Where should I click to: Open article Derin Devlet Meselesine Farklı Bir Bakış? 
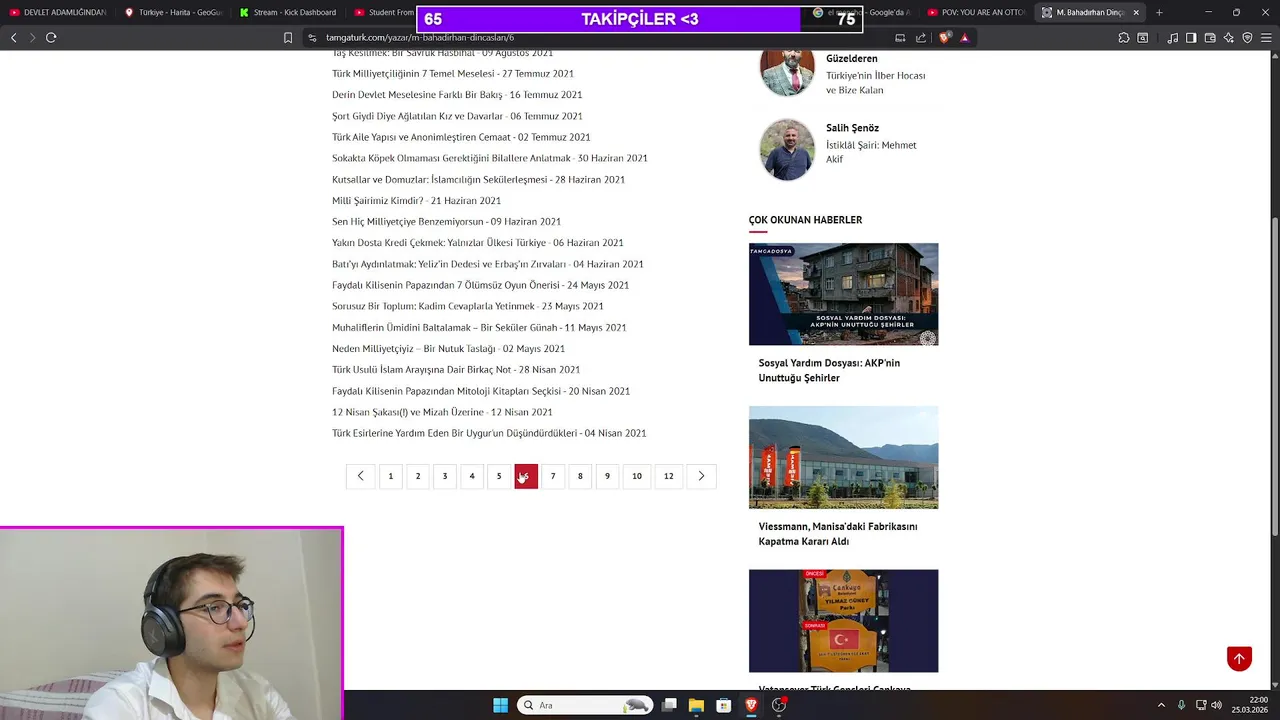tap(457, 95)
